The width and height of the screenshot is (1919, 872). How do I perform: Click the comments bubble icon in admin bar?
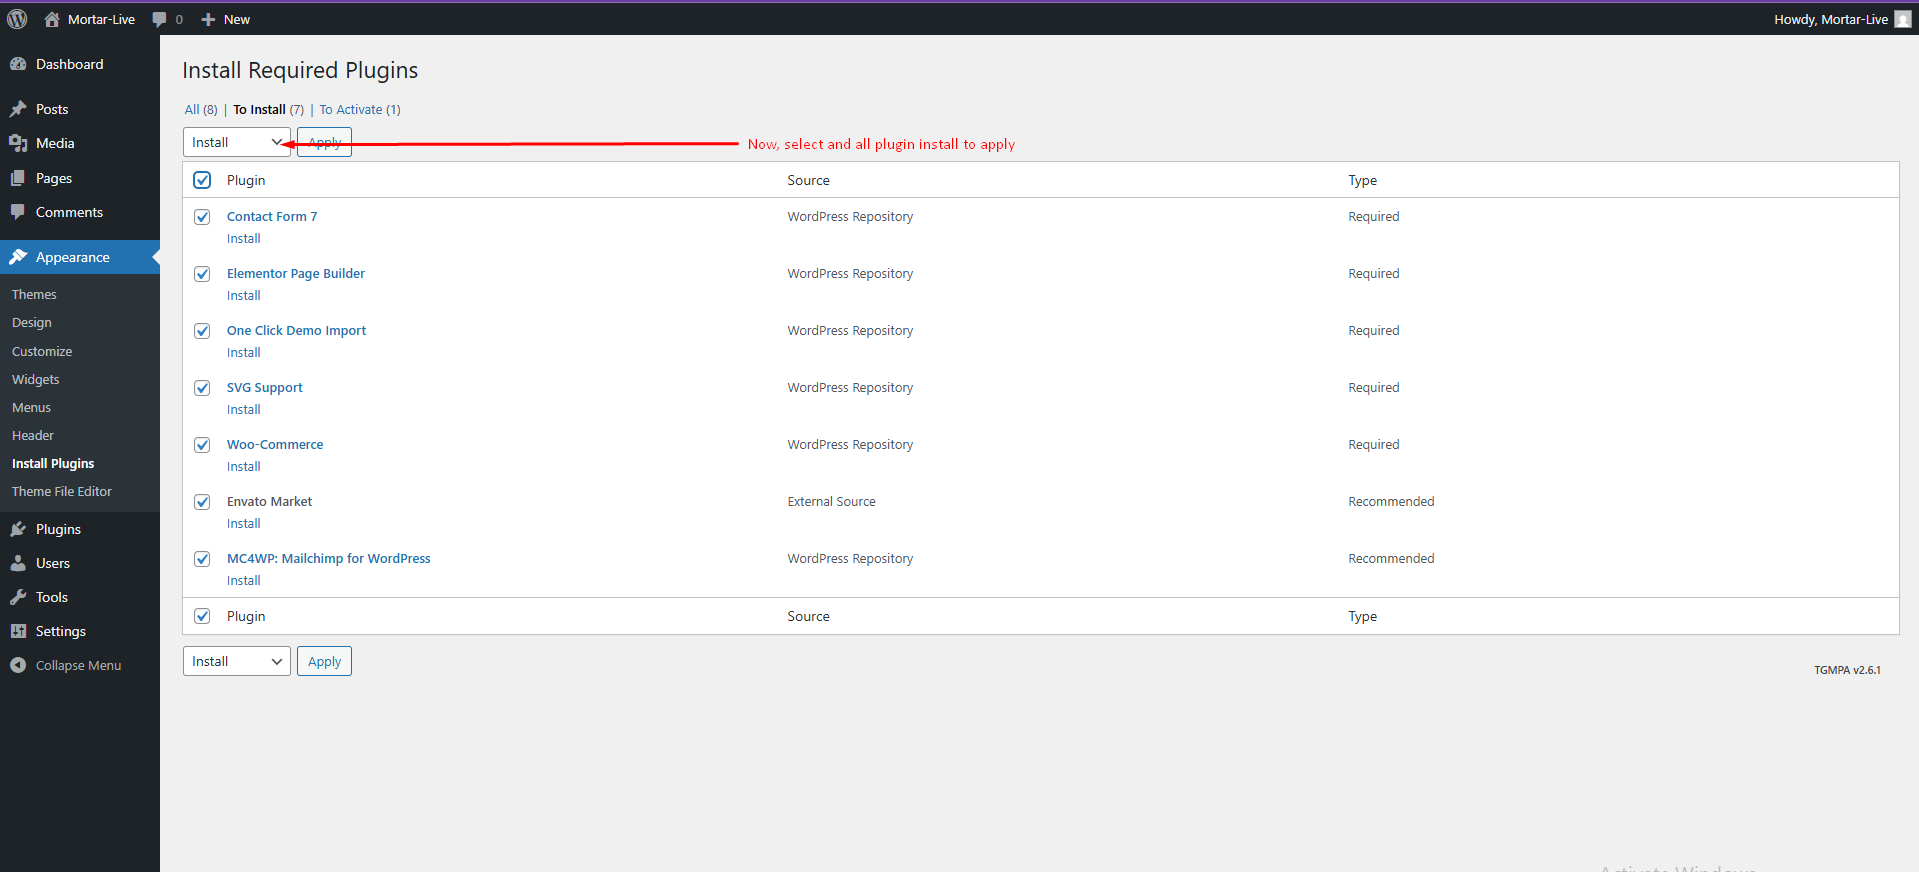159,19
